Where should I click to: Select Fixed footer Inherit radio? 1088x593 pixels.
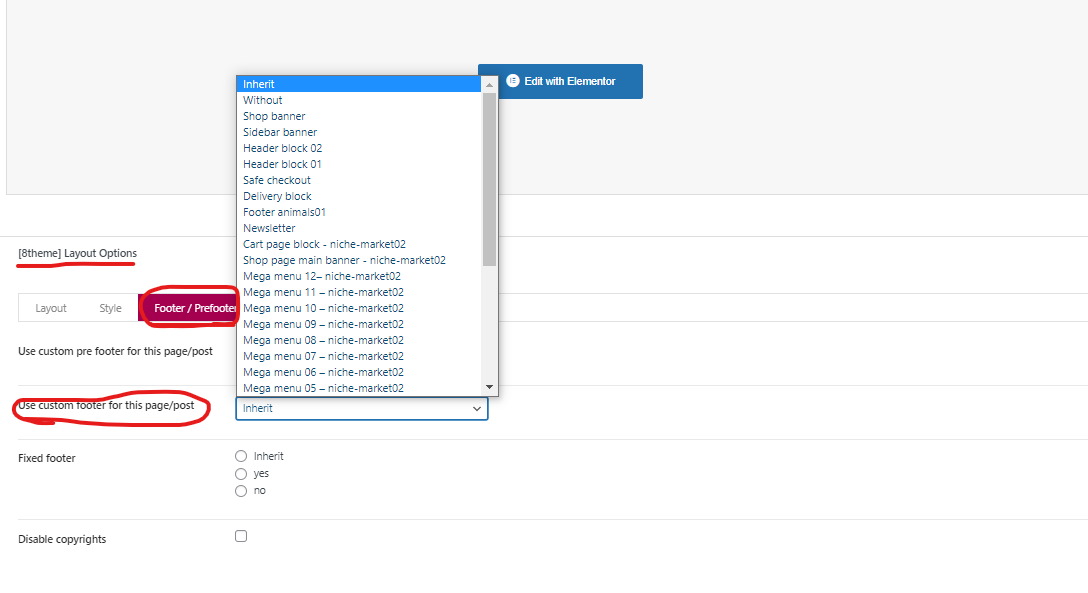[x=241, y=456]
